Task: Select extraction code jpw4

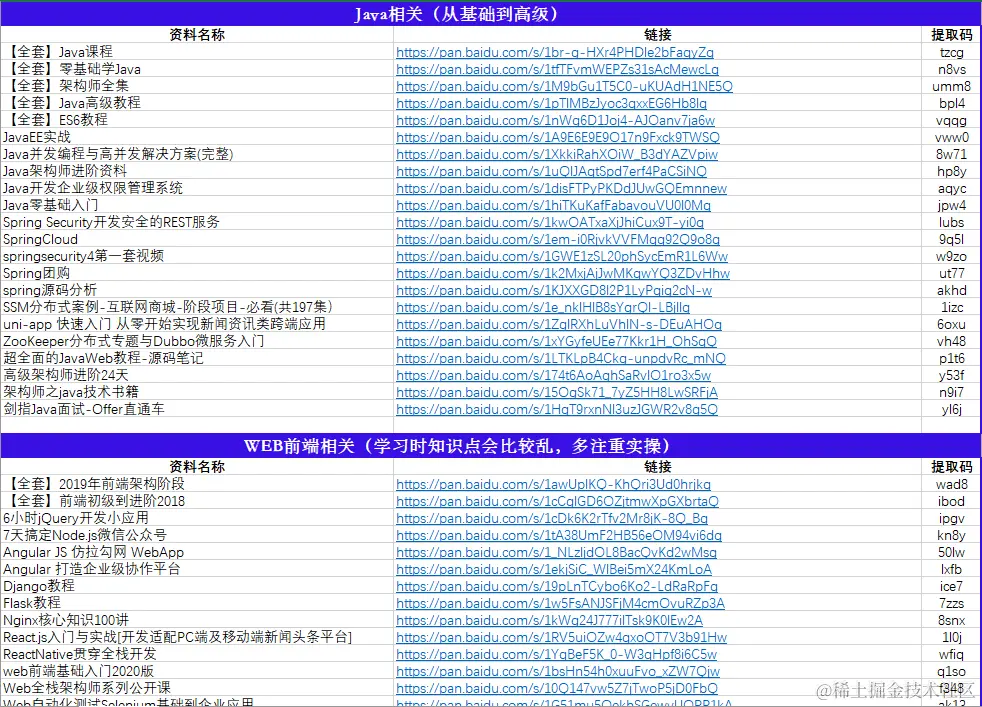Action: point(951,205)
